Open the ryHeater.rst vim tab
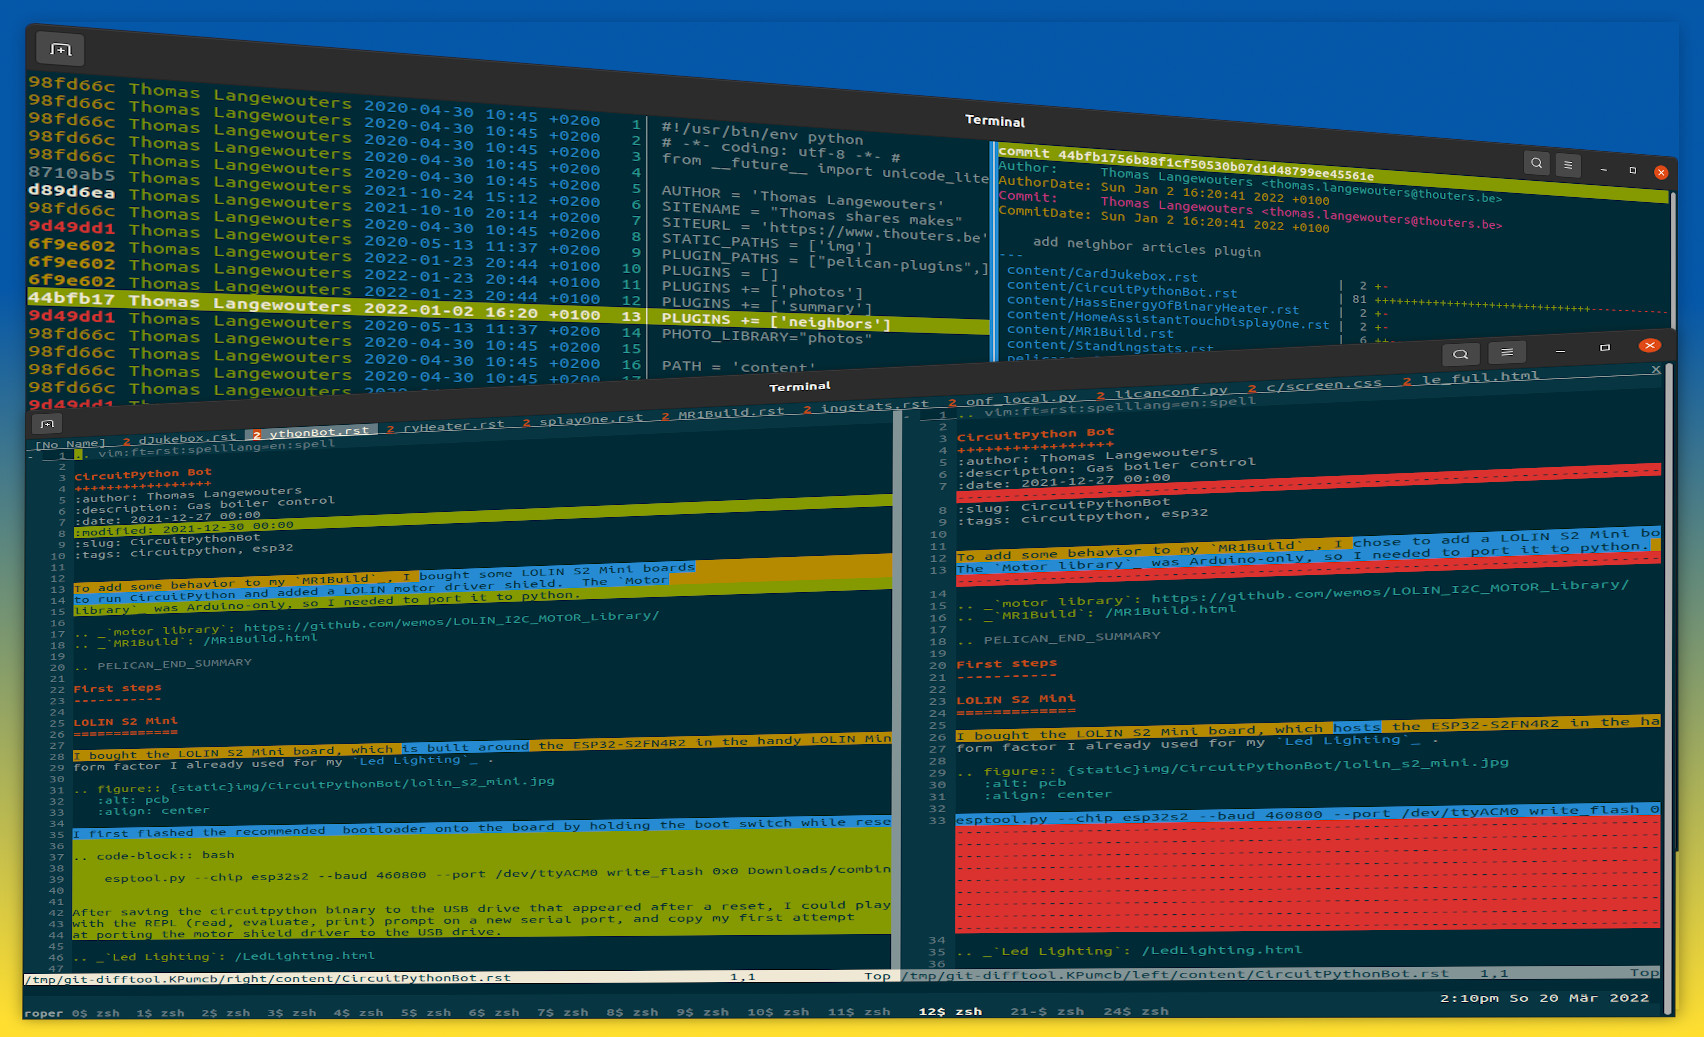1704x1037 pixels. (x=445, y=426)
